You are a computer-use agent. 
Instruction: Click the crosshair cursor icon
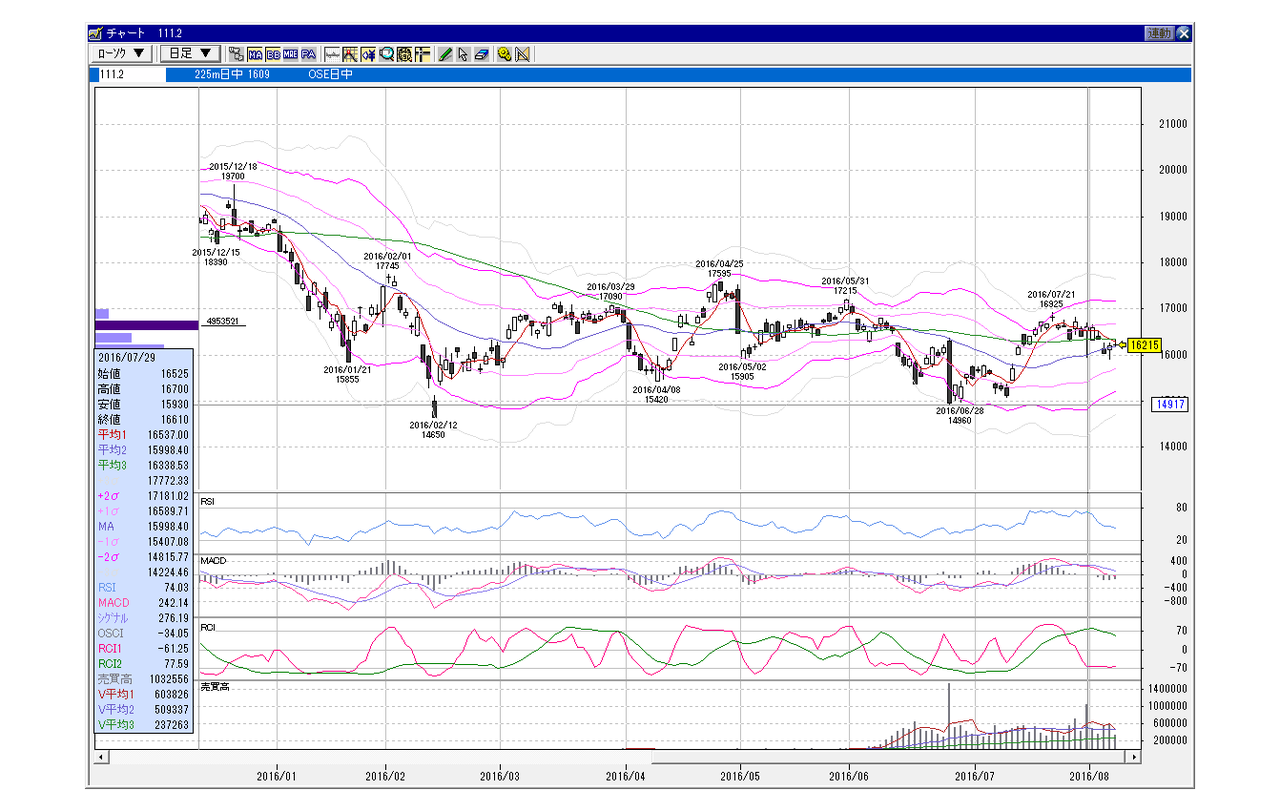click(422, 54)
